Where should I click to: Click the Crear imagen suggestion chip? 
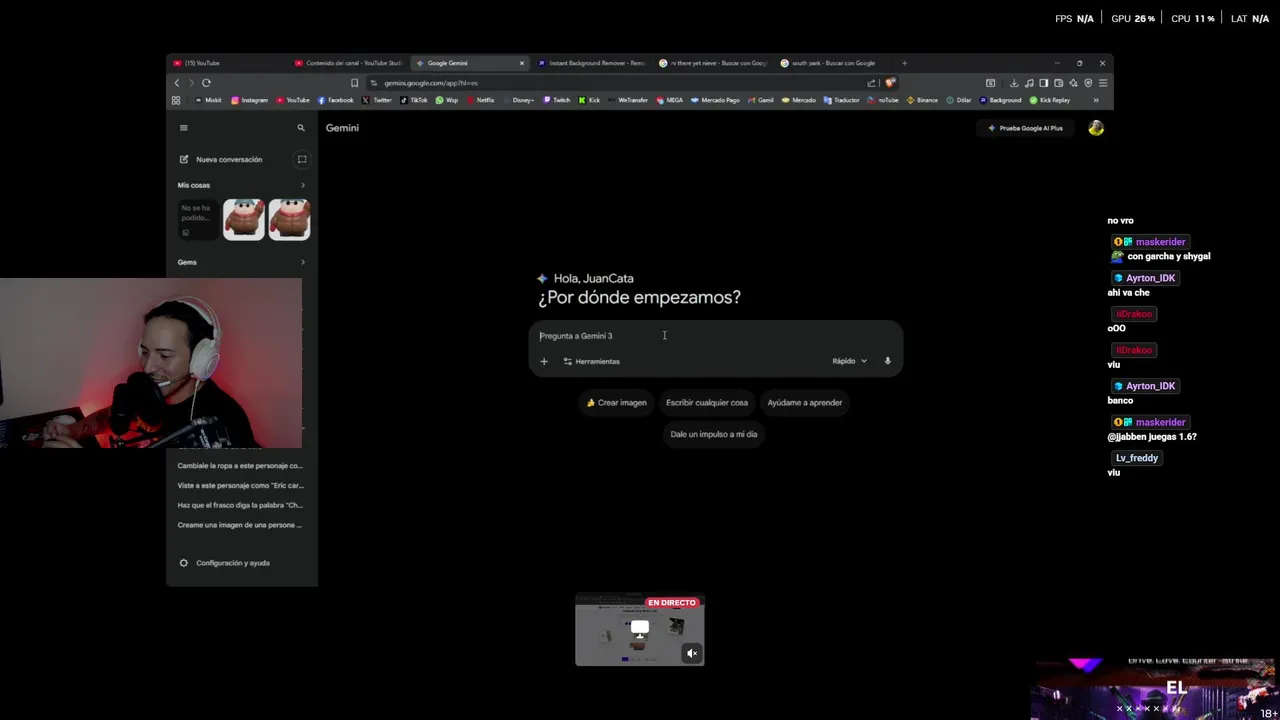[x=617, y=403]
